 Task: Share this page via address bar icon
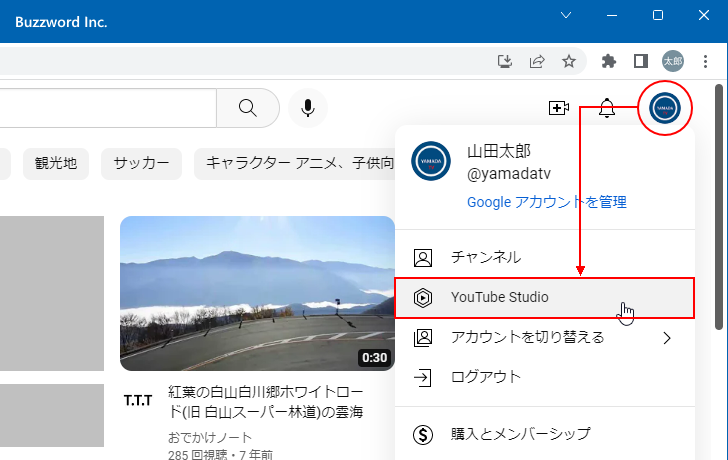coord(537,61)
